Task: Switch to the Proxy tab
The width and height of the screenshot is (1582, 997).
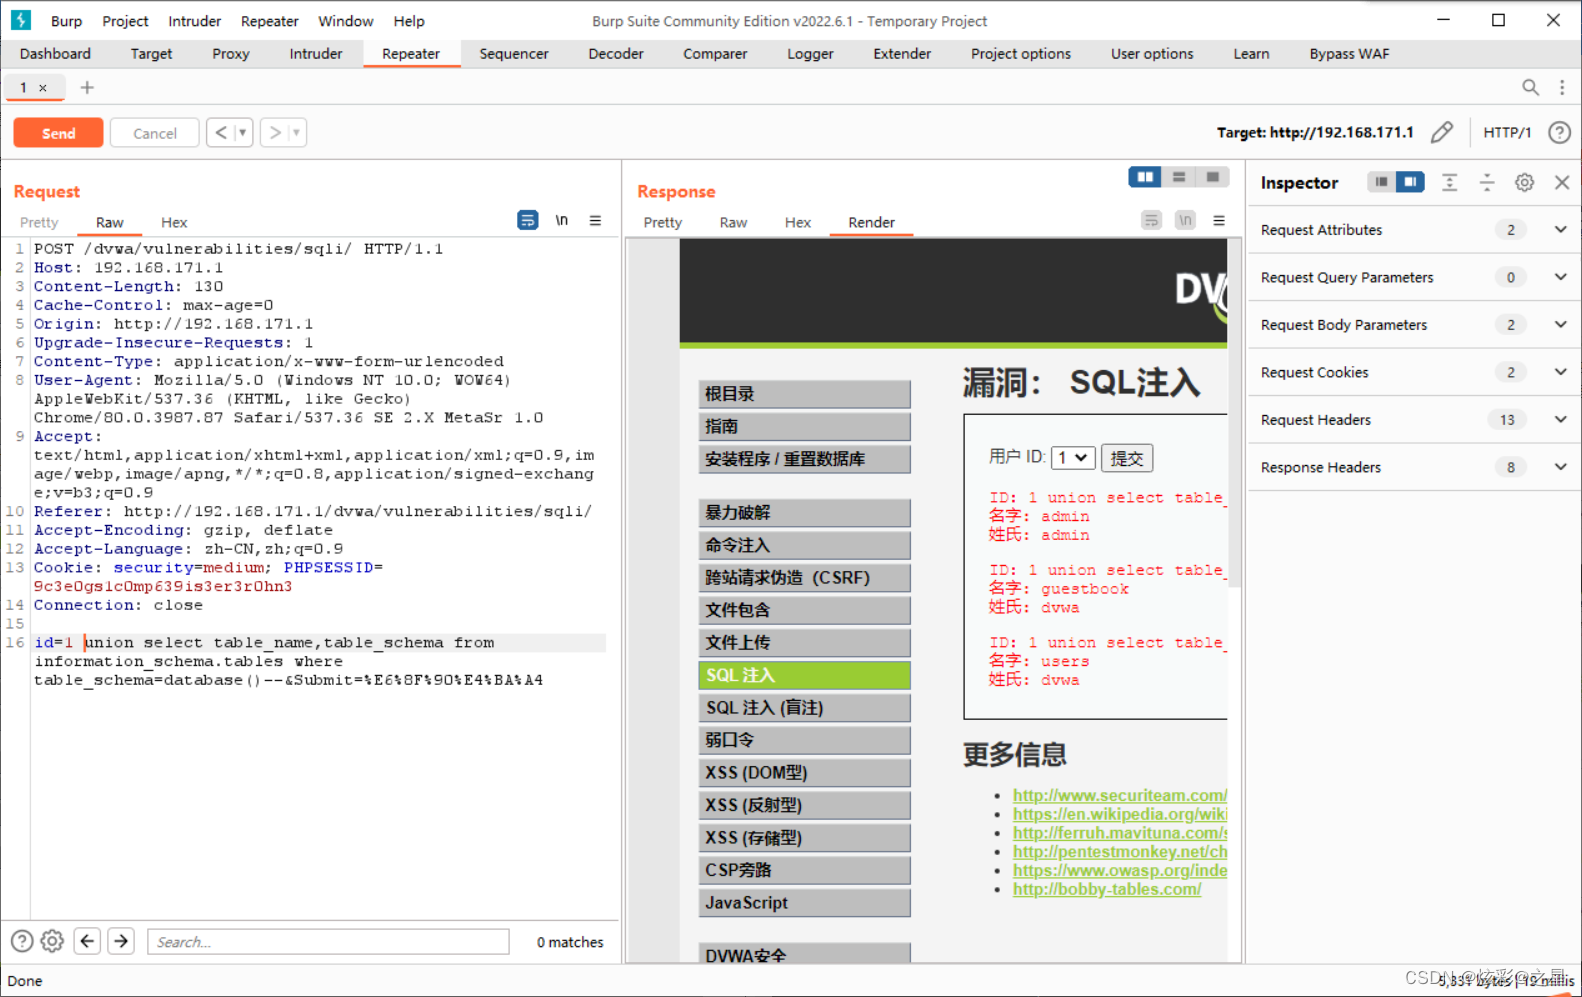Action: click(x=231, y=54)
